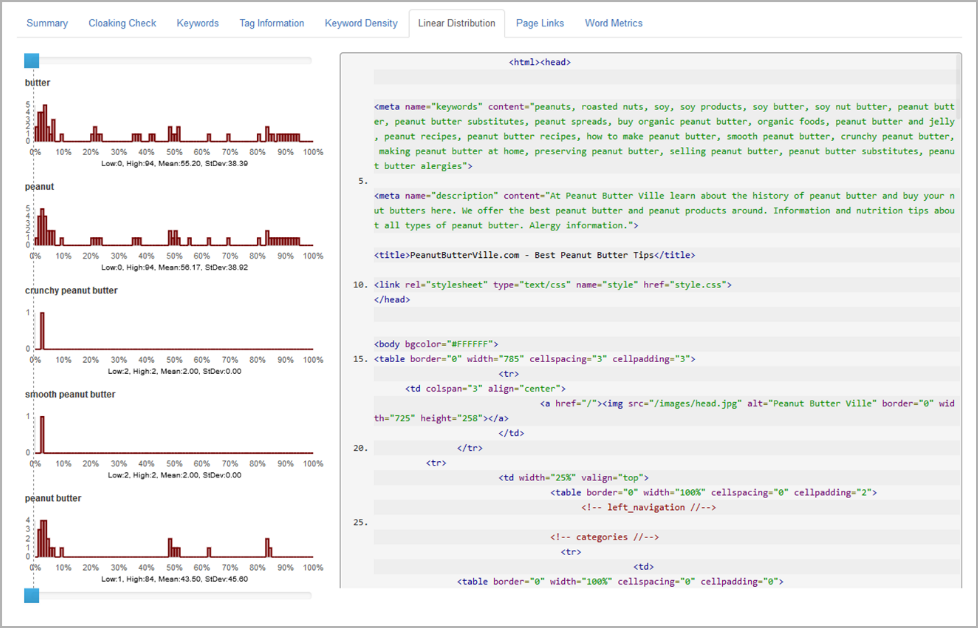Click the 'smooth peanut butter' chart title

(70, 394)
